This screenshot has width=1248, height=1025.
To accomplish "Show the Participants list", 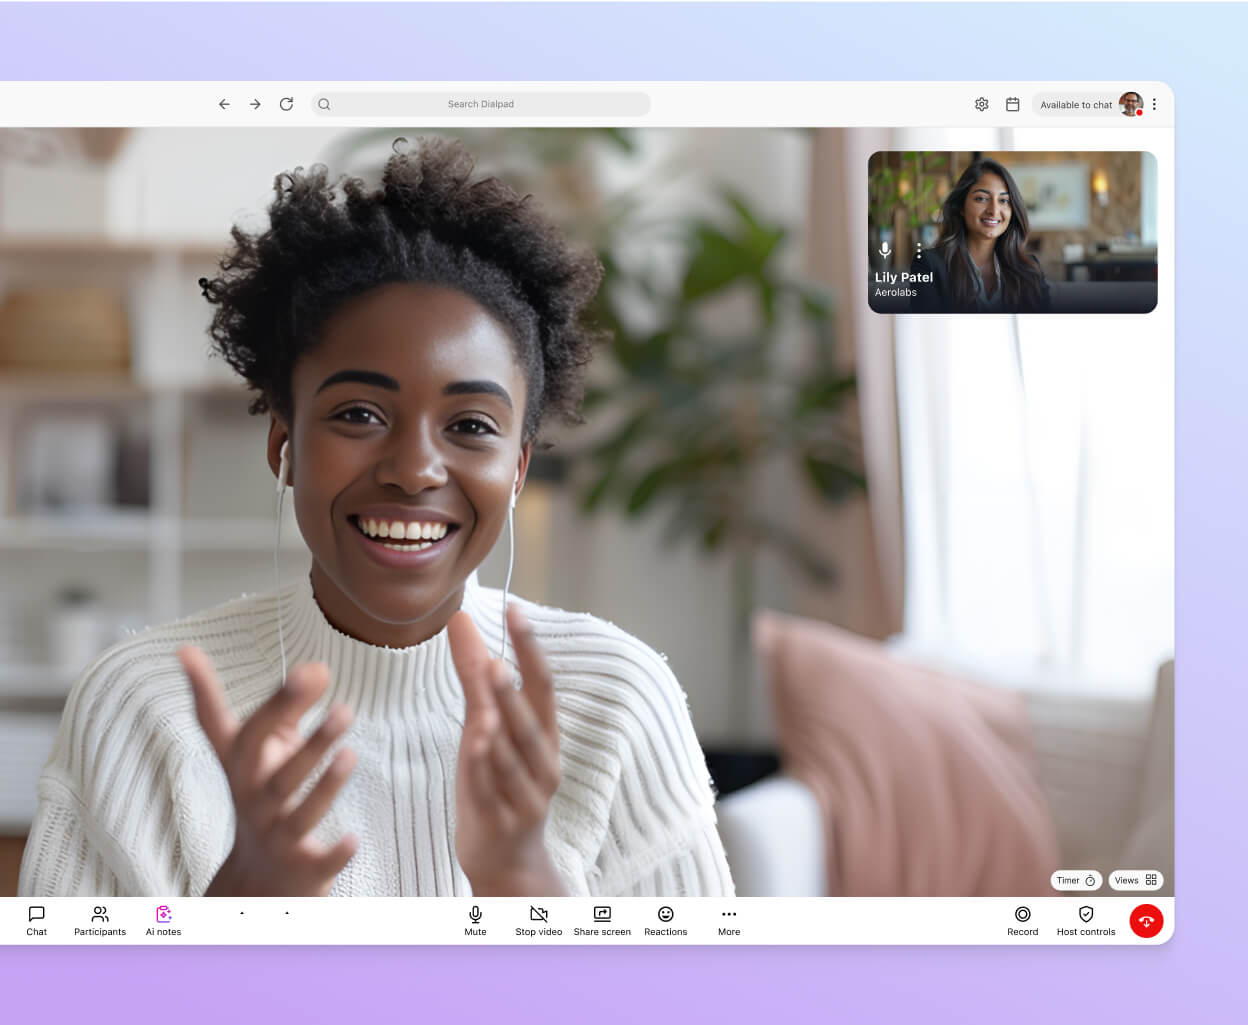I will click(x=99, y=920).
